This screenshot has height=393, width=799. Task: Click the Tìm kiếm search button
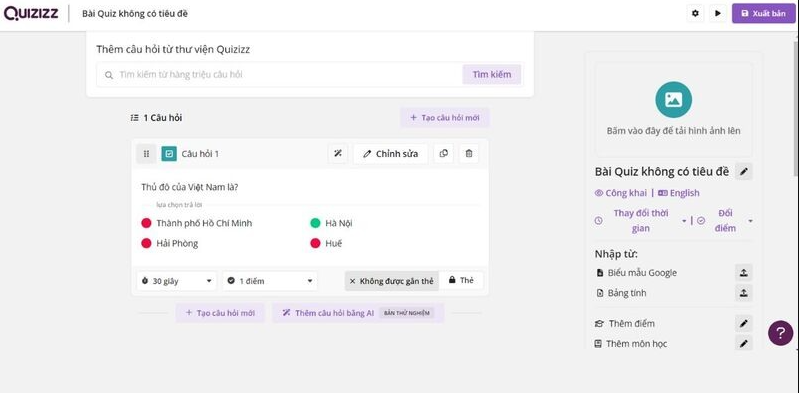[x=492, y=74]
